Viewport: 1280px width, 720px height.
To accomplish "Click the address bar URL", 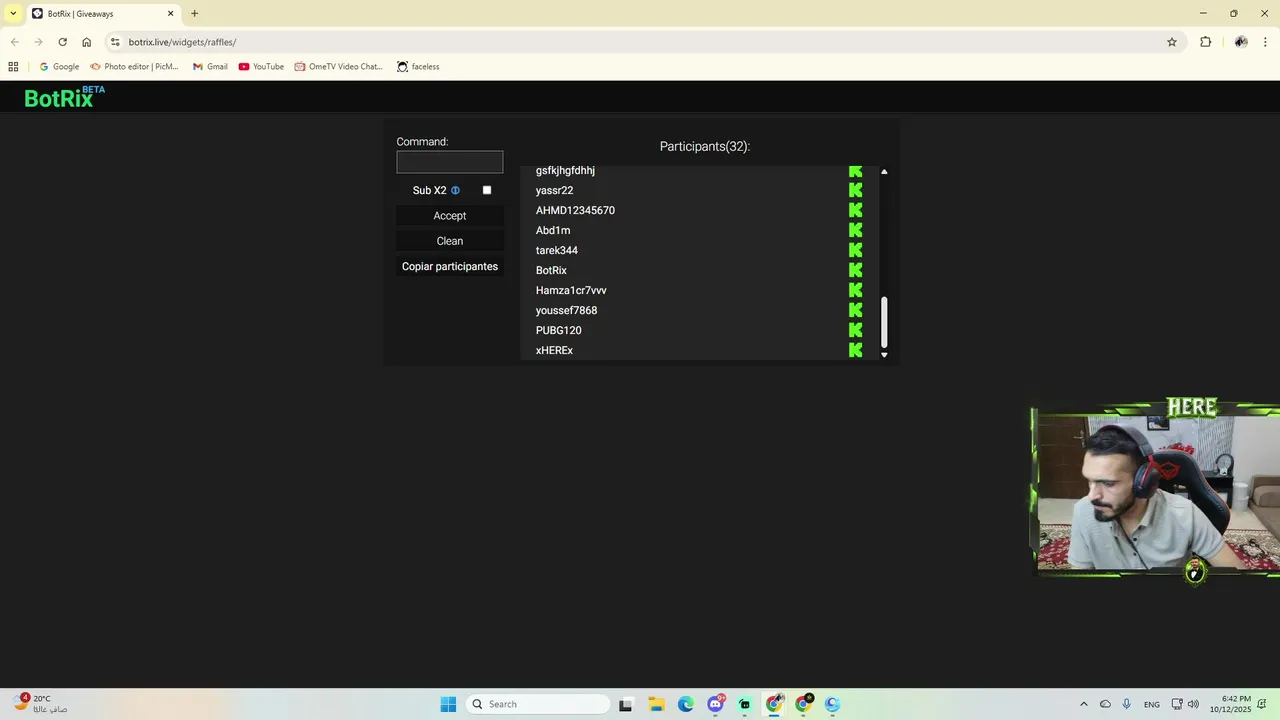I will click(182, 42).
